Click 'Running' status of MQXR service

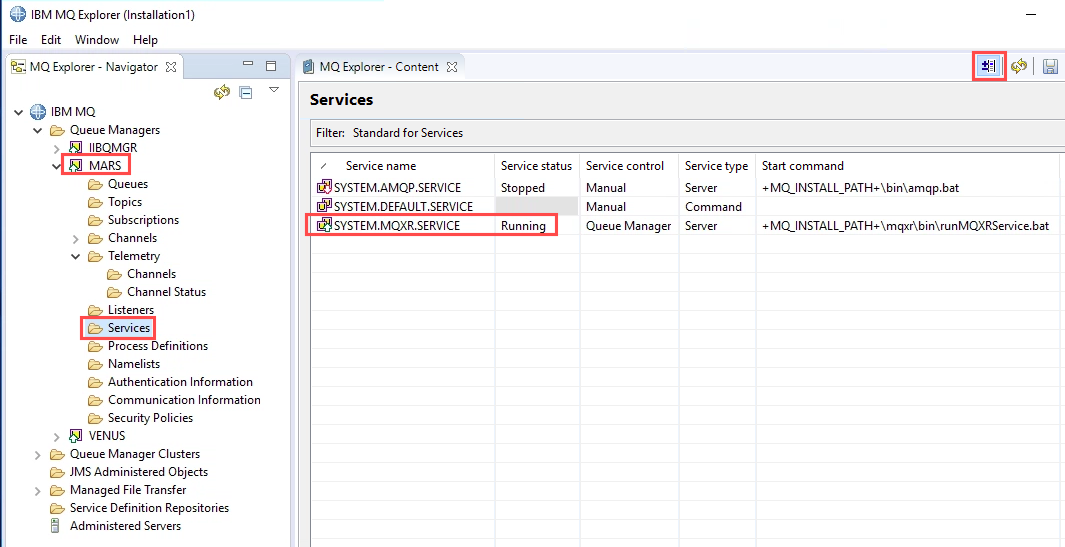pos(523,226)
